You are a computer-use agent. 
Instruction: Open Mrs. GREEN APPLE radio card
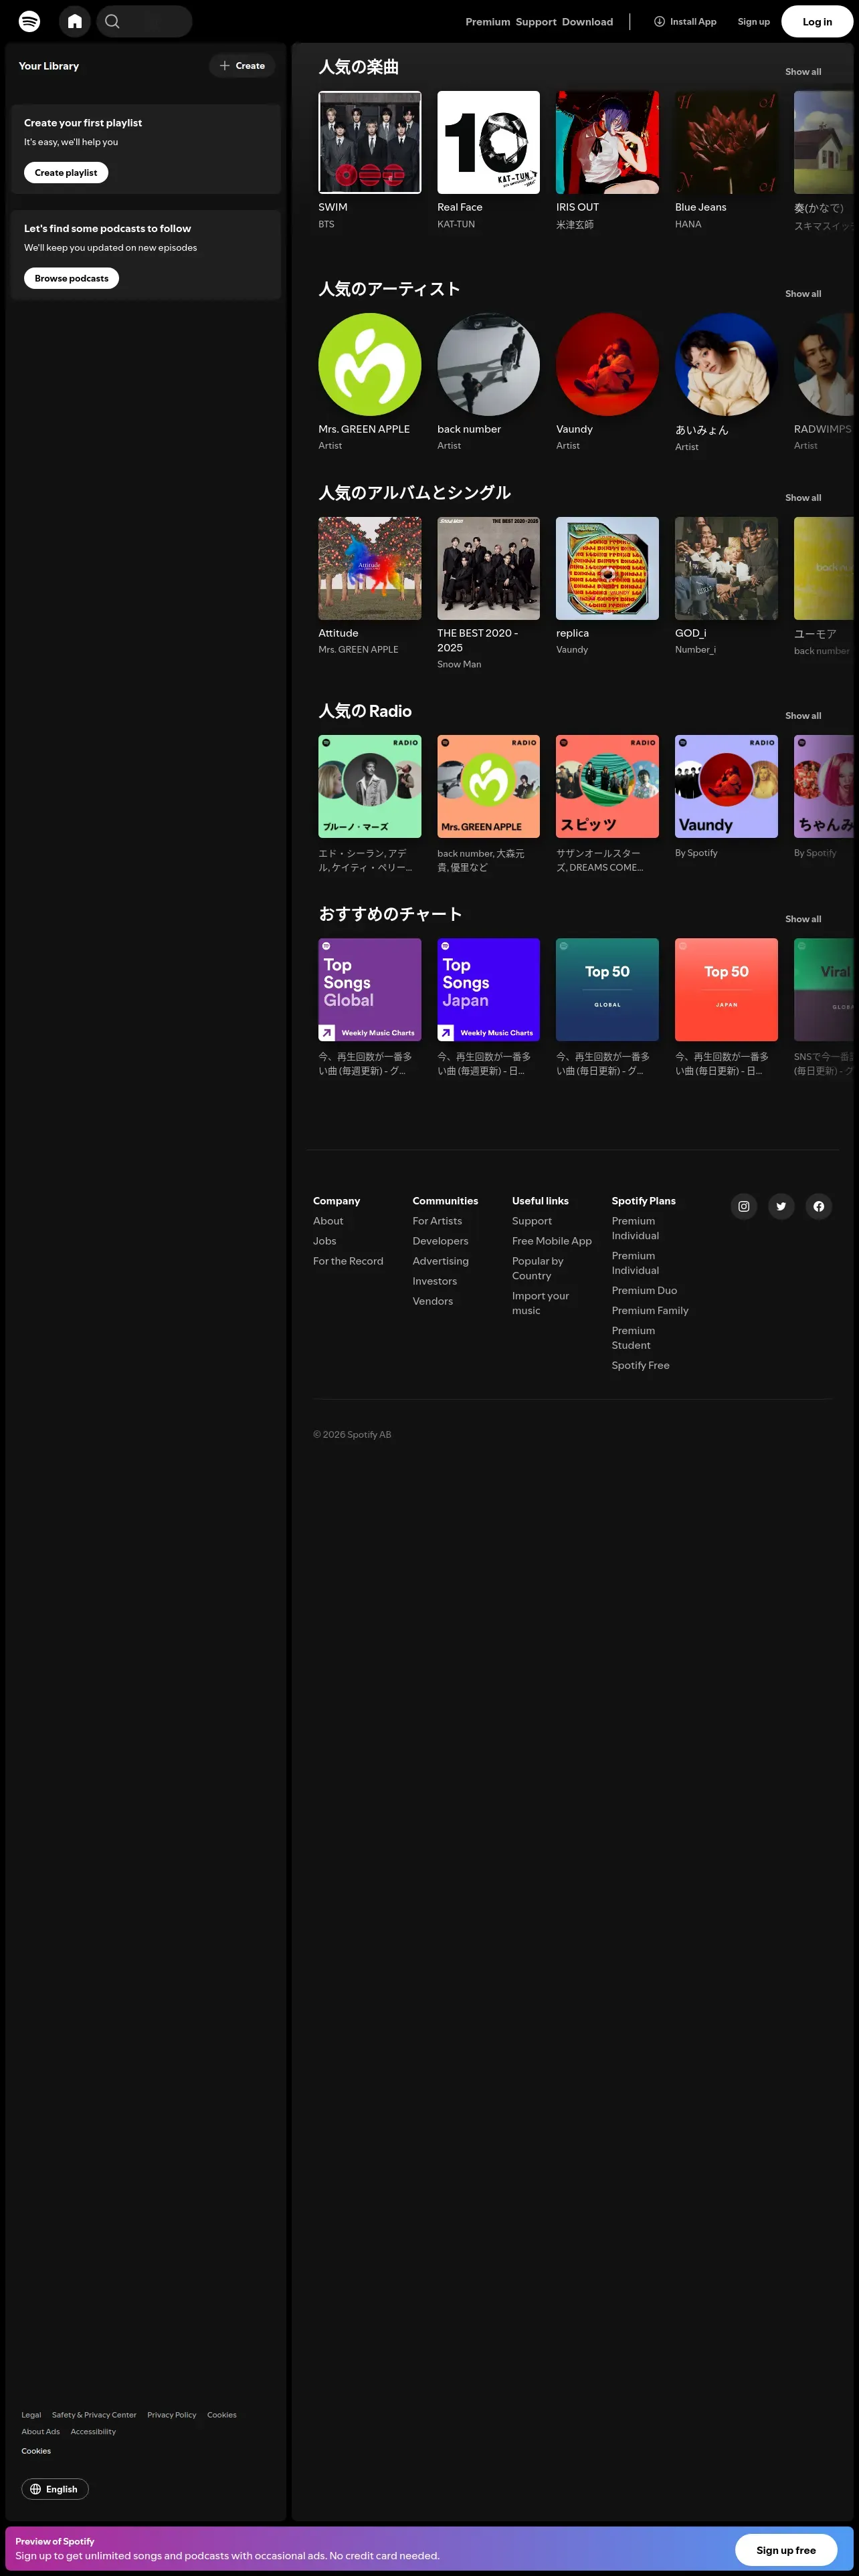[488, 786]
